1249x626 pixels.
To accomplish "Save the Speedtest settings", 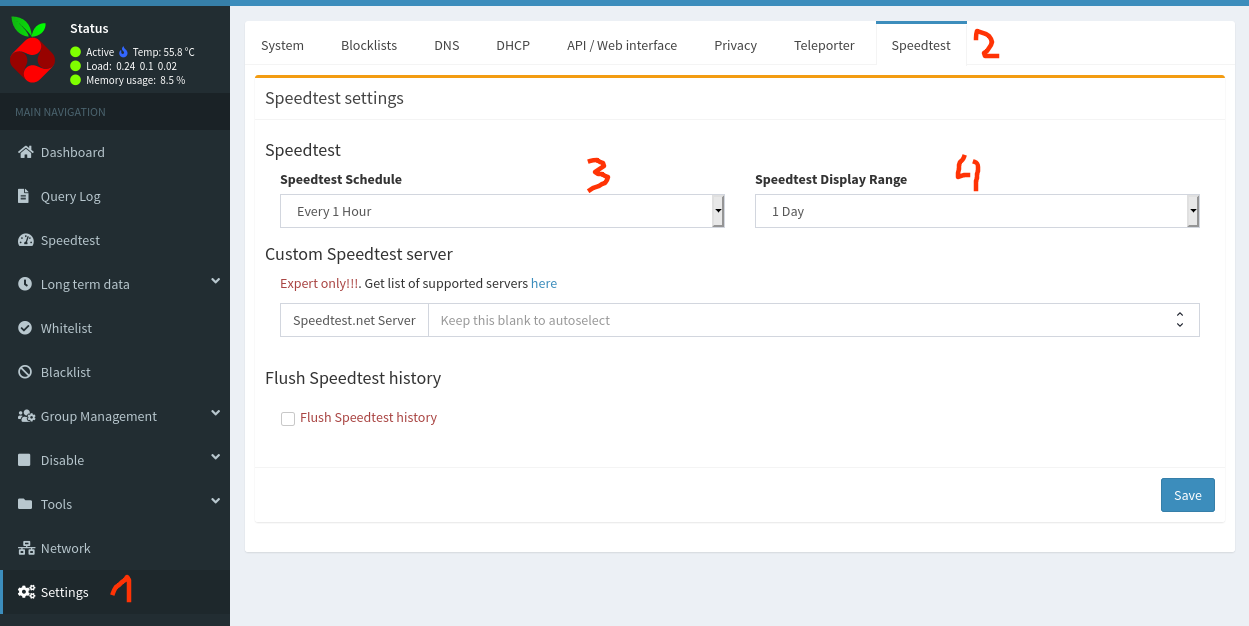I will [x=1188, y=495].
